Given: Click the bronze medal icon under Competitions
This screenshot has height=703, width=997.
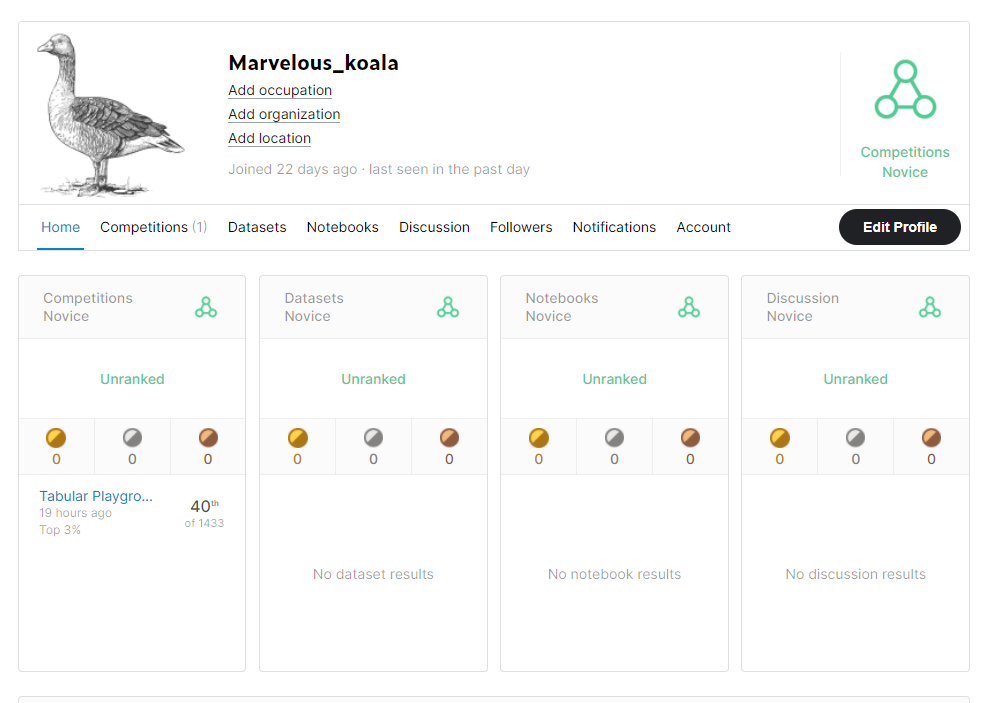Looking at the screenshot, I should click(207, 437).
